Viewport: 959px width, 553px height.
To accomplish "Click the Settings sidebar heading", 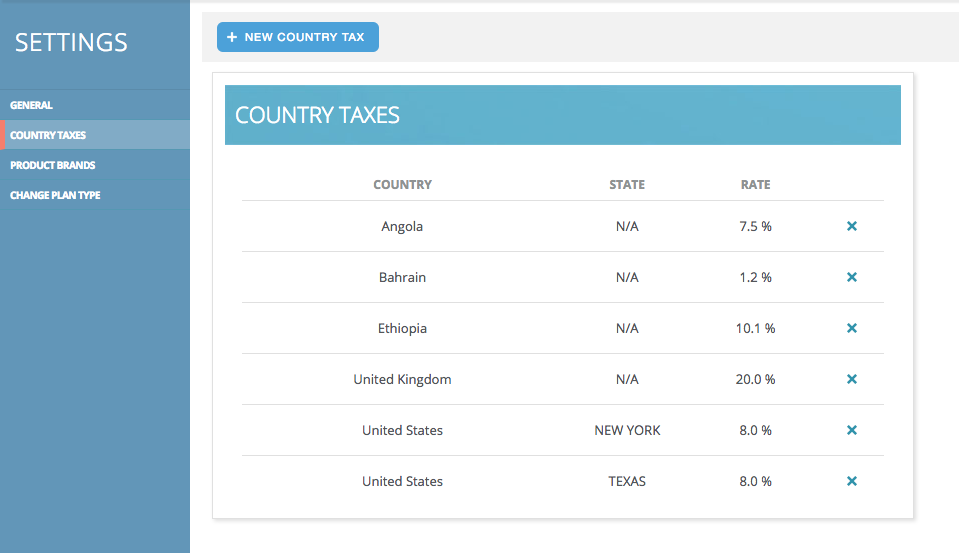I will pyautogui.click(x=71, y=43).
